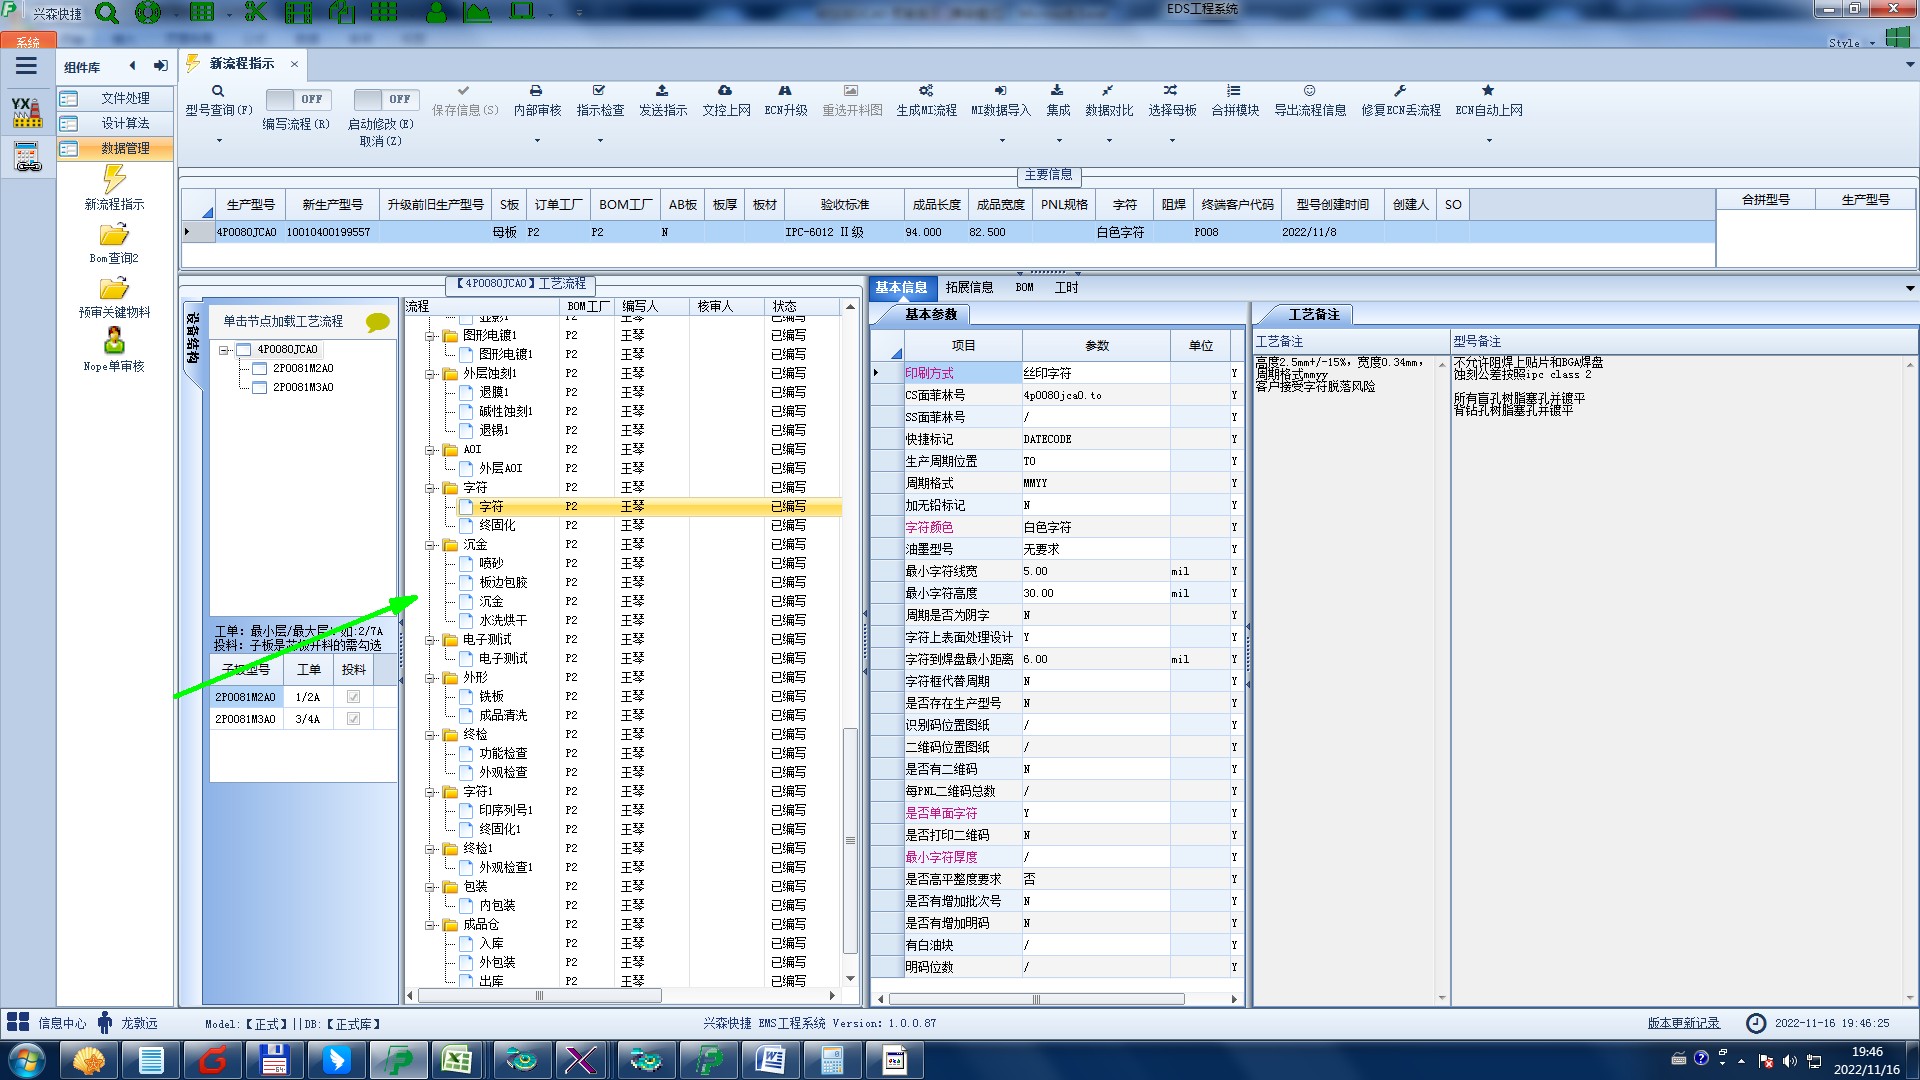Select 数据管理 in the component library

(125, 148)
